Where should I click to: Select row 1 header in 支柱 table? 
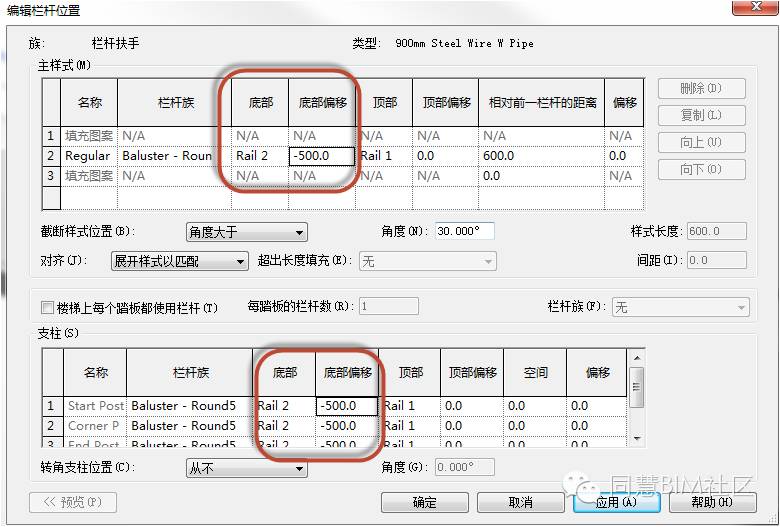coord(52,406)
